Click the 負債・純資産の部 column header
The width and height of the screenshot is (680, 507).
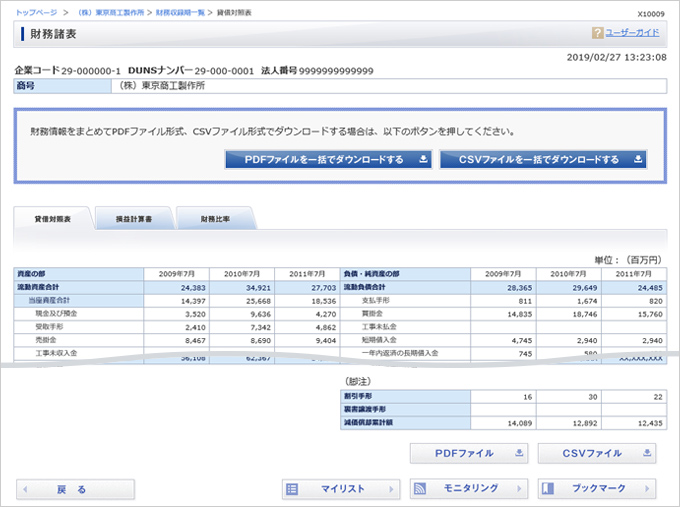[405, 274]
